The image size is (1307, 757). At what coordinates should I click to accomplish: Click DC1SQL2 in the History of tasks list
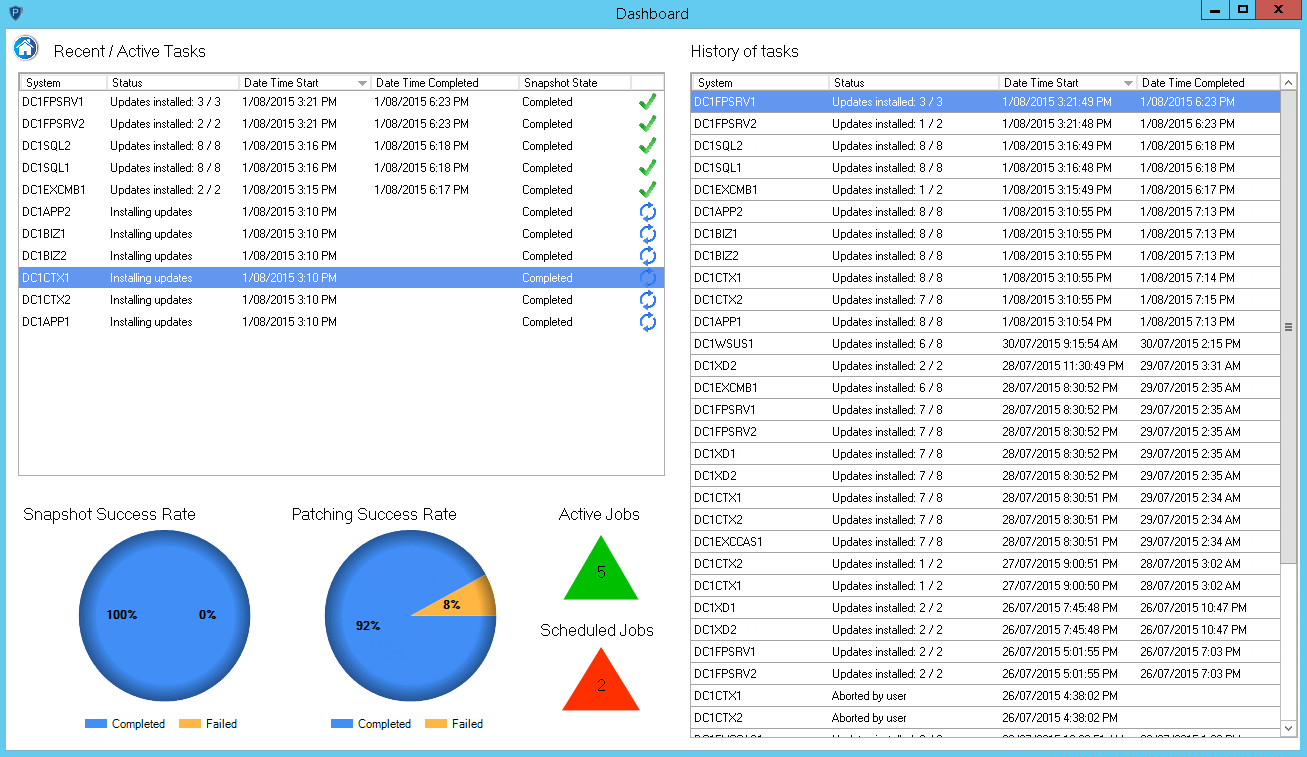[x=718, y=145]
